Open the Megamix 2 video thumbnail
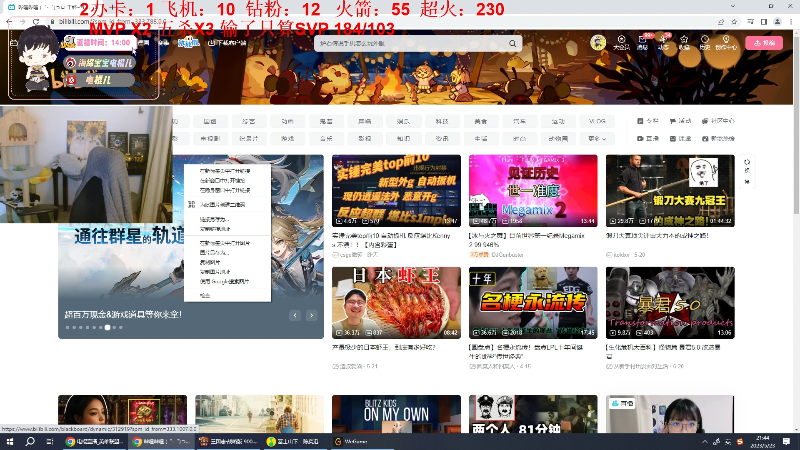Image resolution: width=800 pixels, height=450 pixels. point(533,191)
